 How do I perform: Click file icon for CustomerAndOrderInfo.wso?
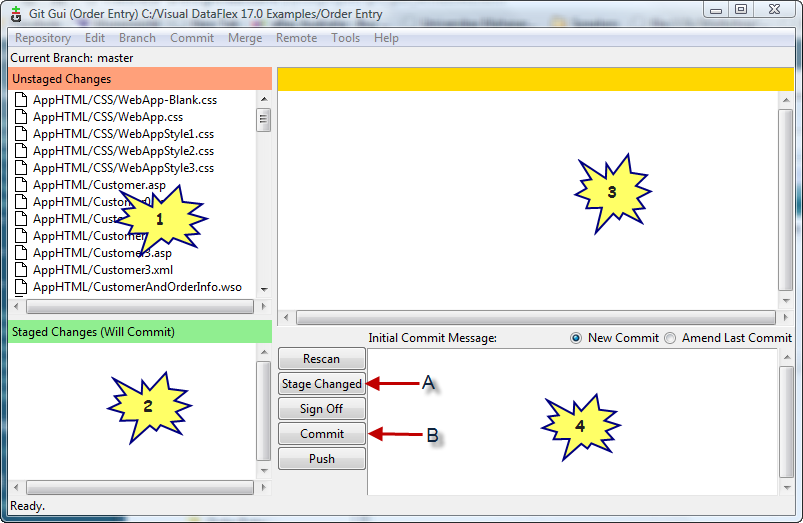[22, 287]
